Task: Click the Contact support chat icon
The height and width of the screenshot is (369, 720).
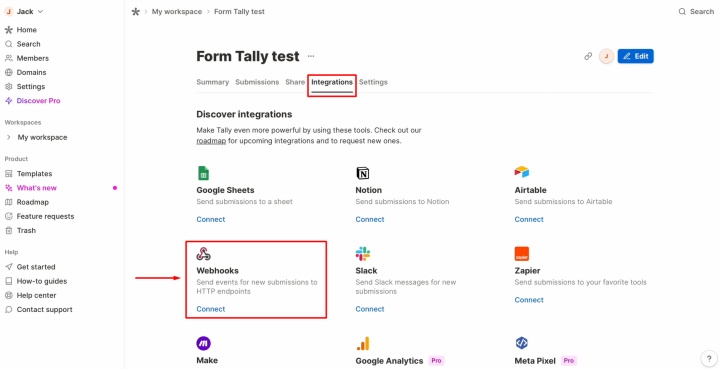Action: [x=8, y=310]
